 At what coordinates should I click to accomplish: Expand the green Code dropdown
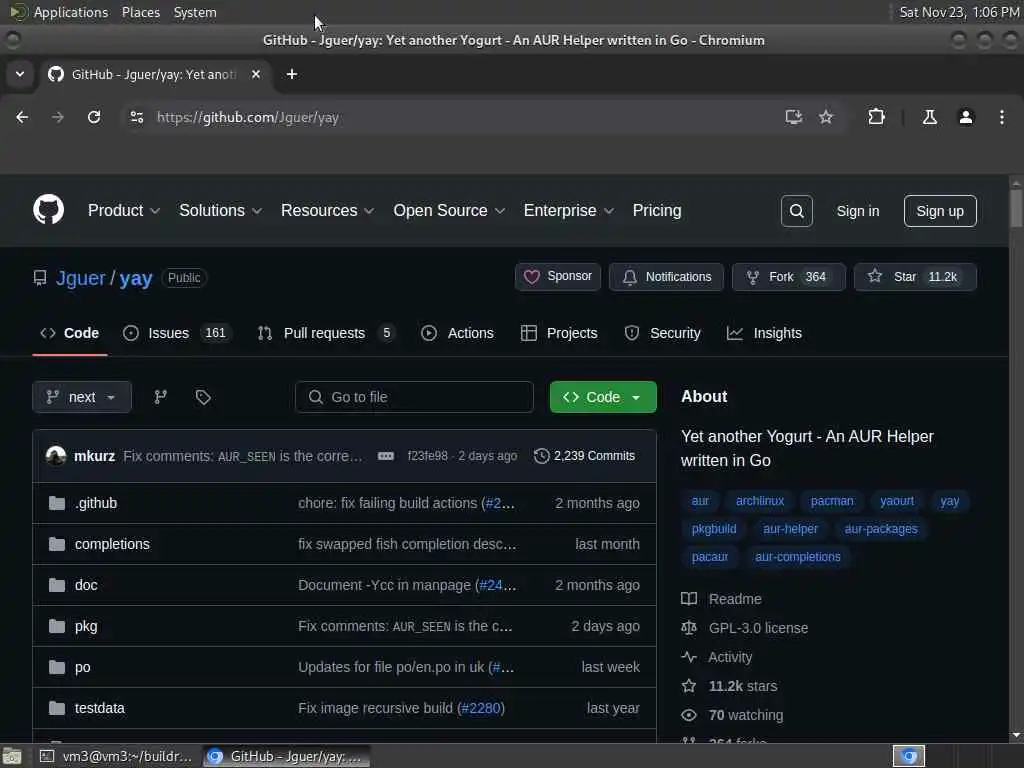point(603,397)
